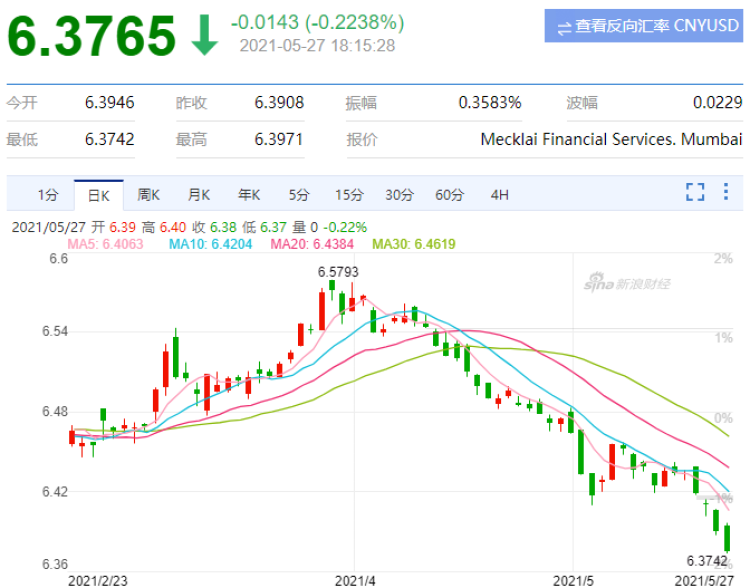Click the MA30 indicator label
The height and width of the screenshot is (588, 750).
click(414, 244)
